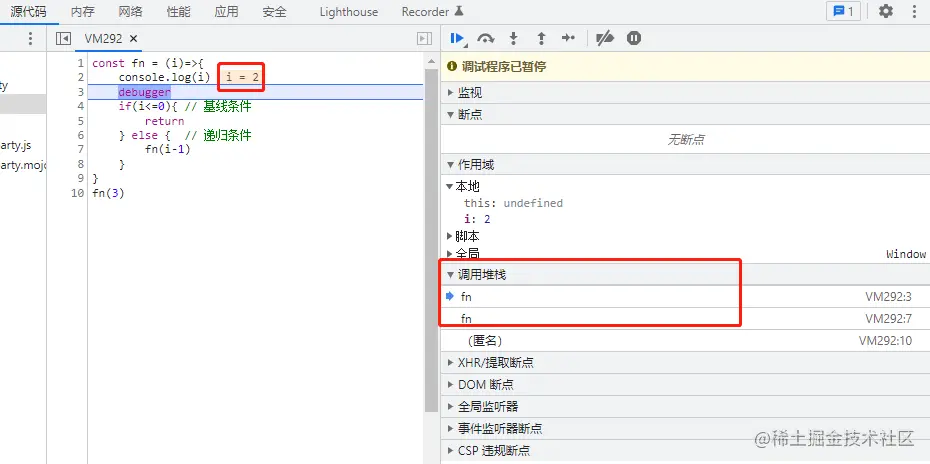Open the Recorder tab
This screenshot has height=464, width=930.
(x=433, y=11)
